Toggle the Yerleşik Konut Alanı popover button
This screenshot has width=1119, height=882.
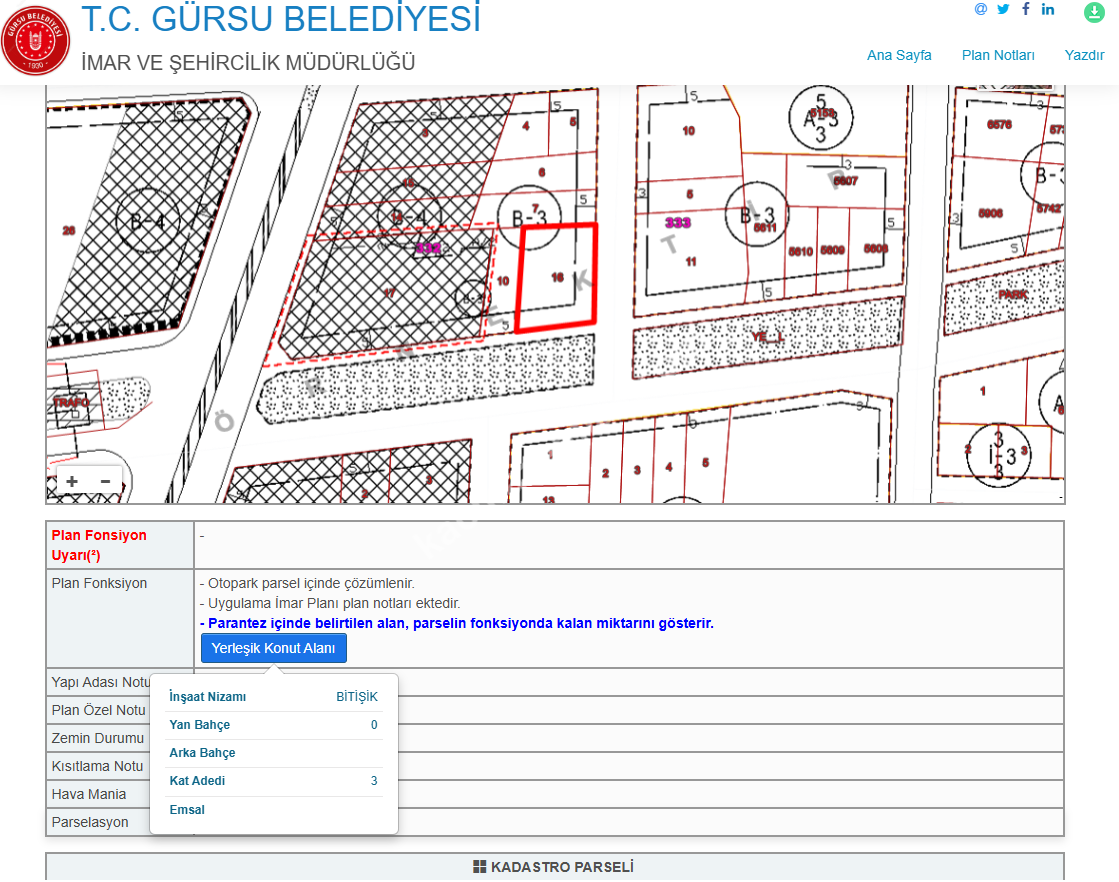coord(273,648)
